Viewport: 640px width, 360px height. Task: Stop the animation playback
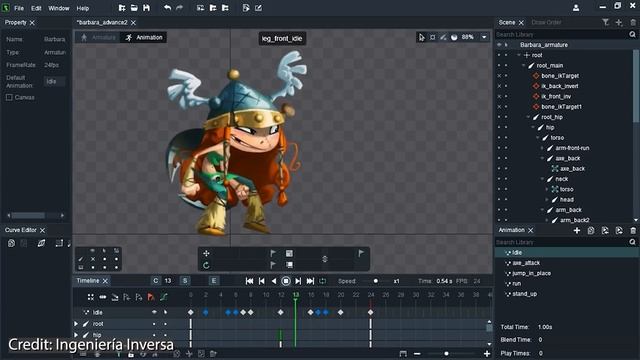[286, 281]
